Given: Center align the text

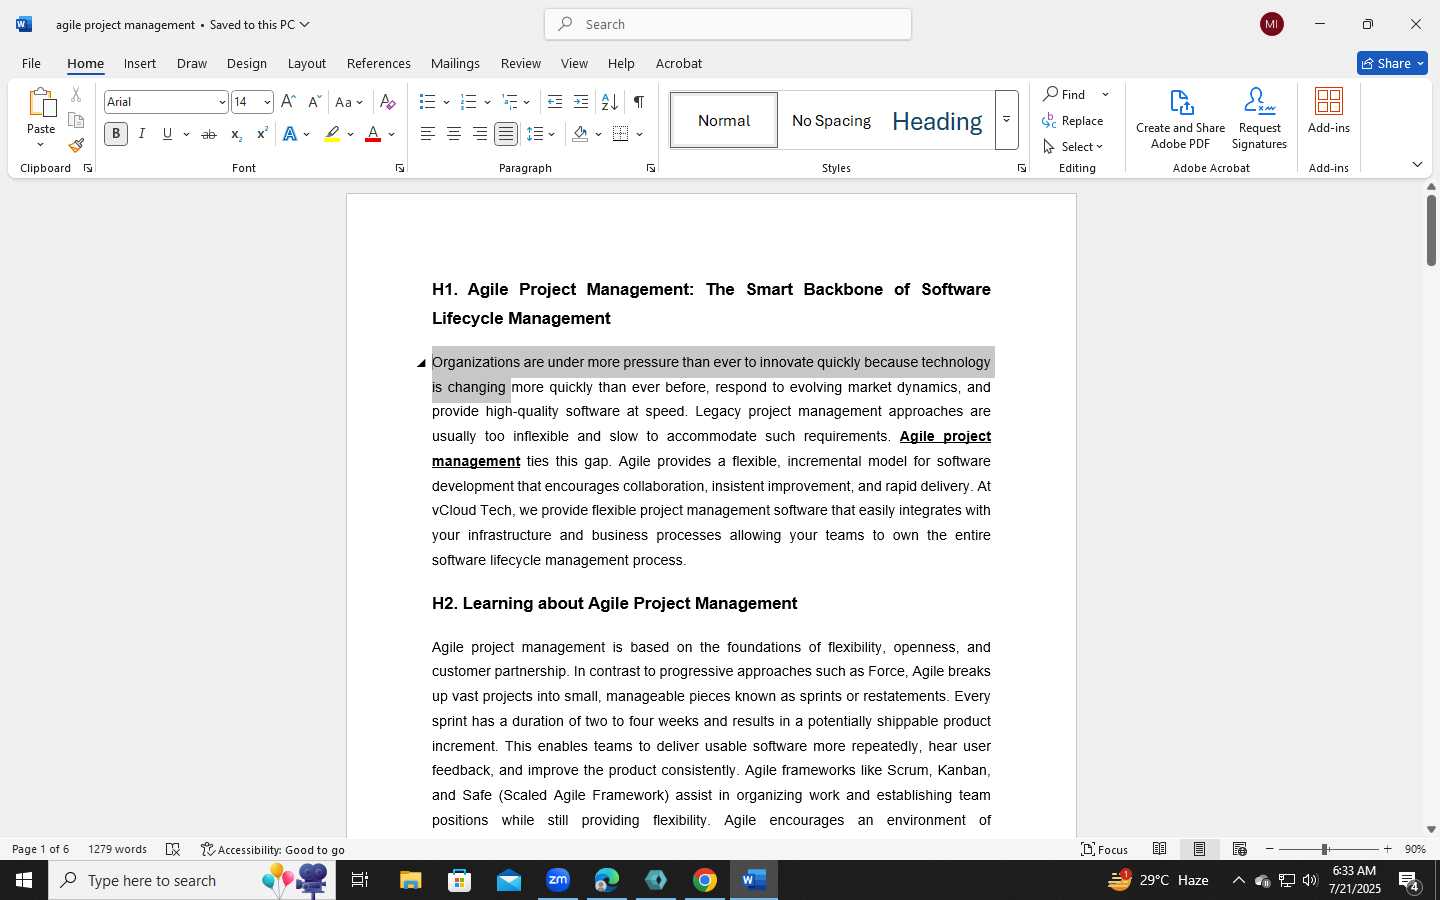Looking at the screenshot, I should 453,134.
